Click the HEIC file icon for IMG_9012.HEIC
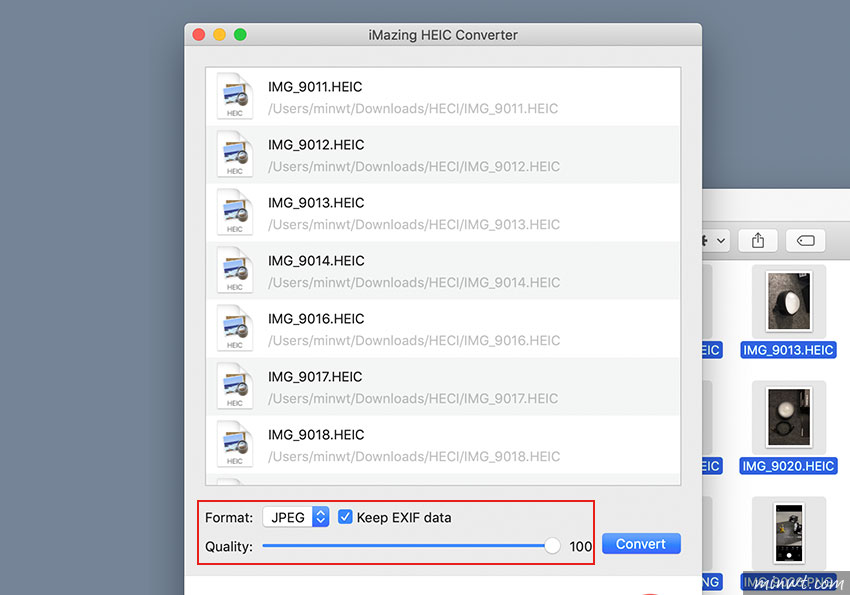 click(x=235, y=154)
